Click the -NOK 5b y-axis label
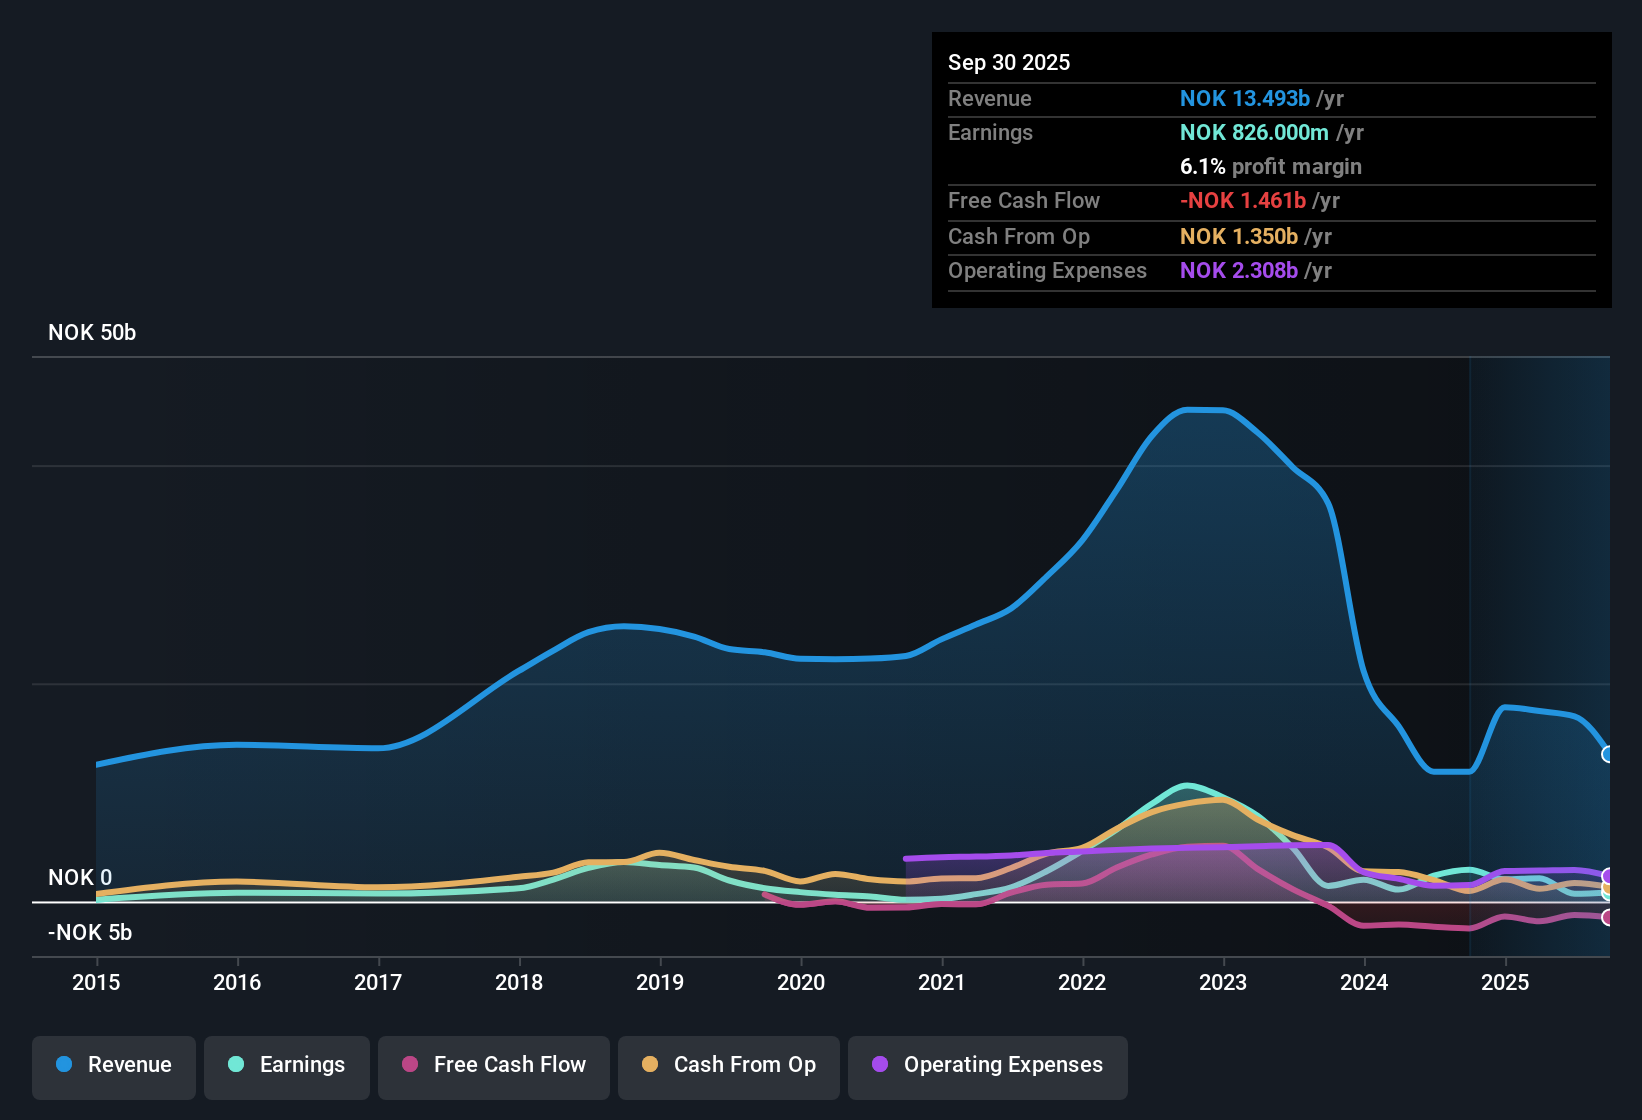This screenshot has height=1120, width=1642. [x=90, y=933]
